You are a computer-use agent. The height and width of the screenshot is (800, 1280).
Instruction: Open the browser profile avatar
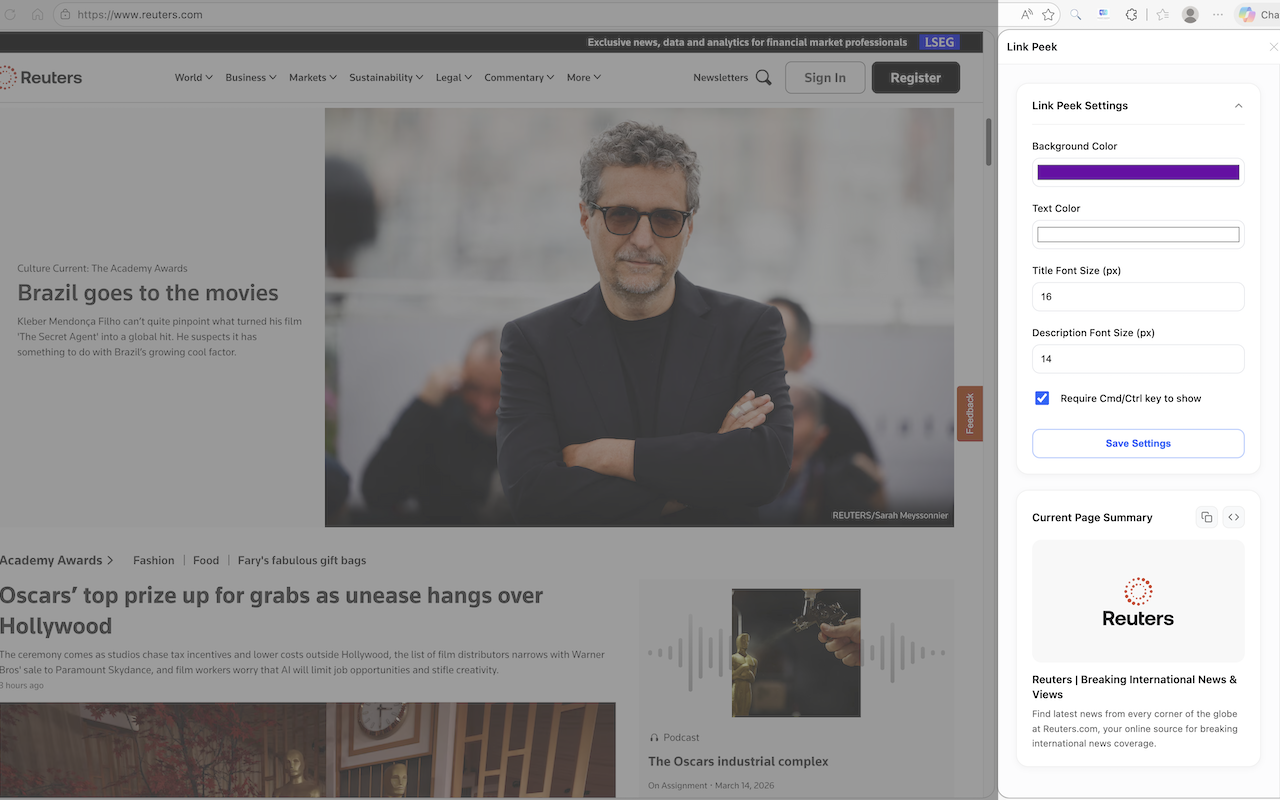1190,15
